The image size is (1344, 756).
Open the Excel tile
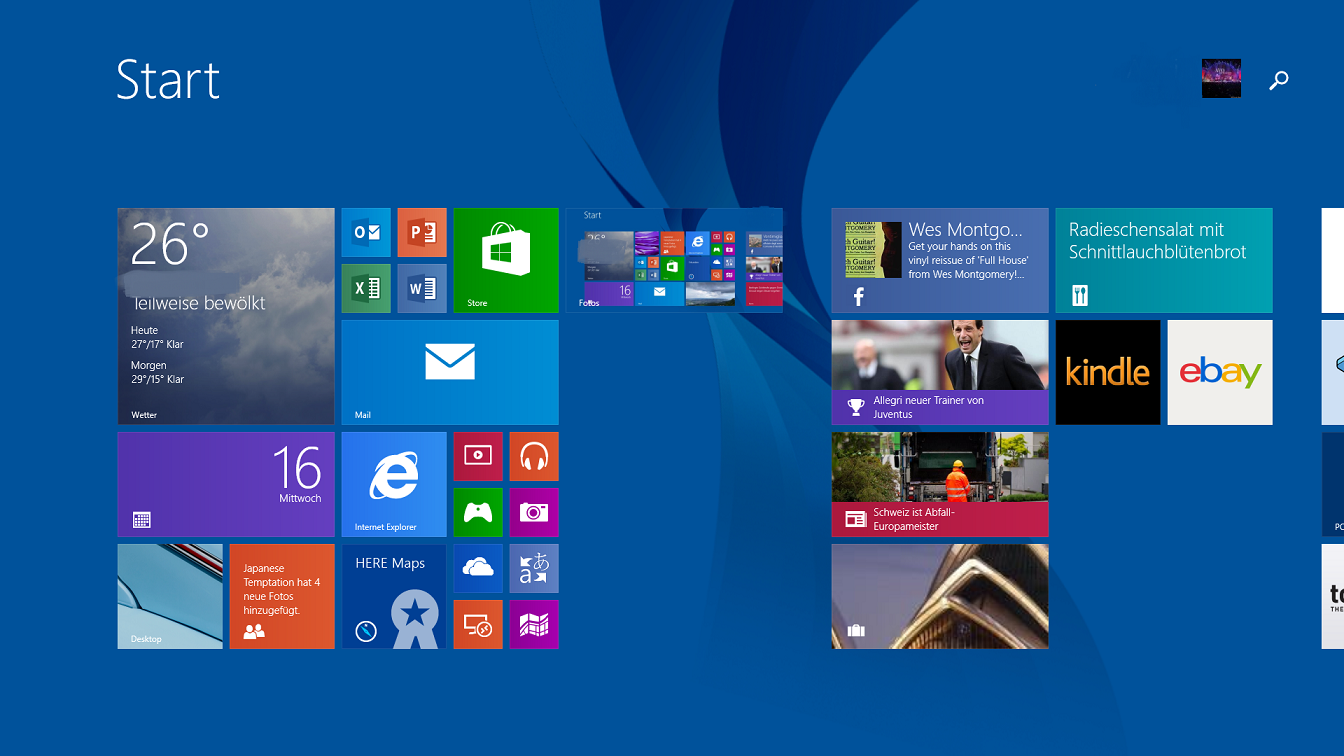coord(366,289)
